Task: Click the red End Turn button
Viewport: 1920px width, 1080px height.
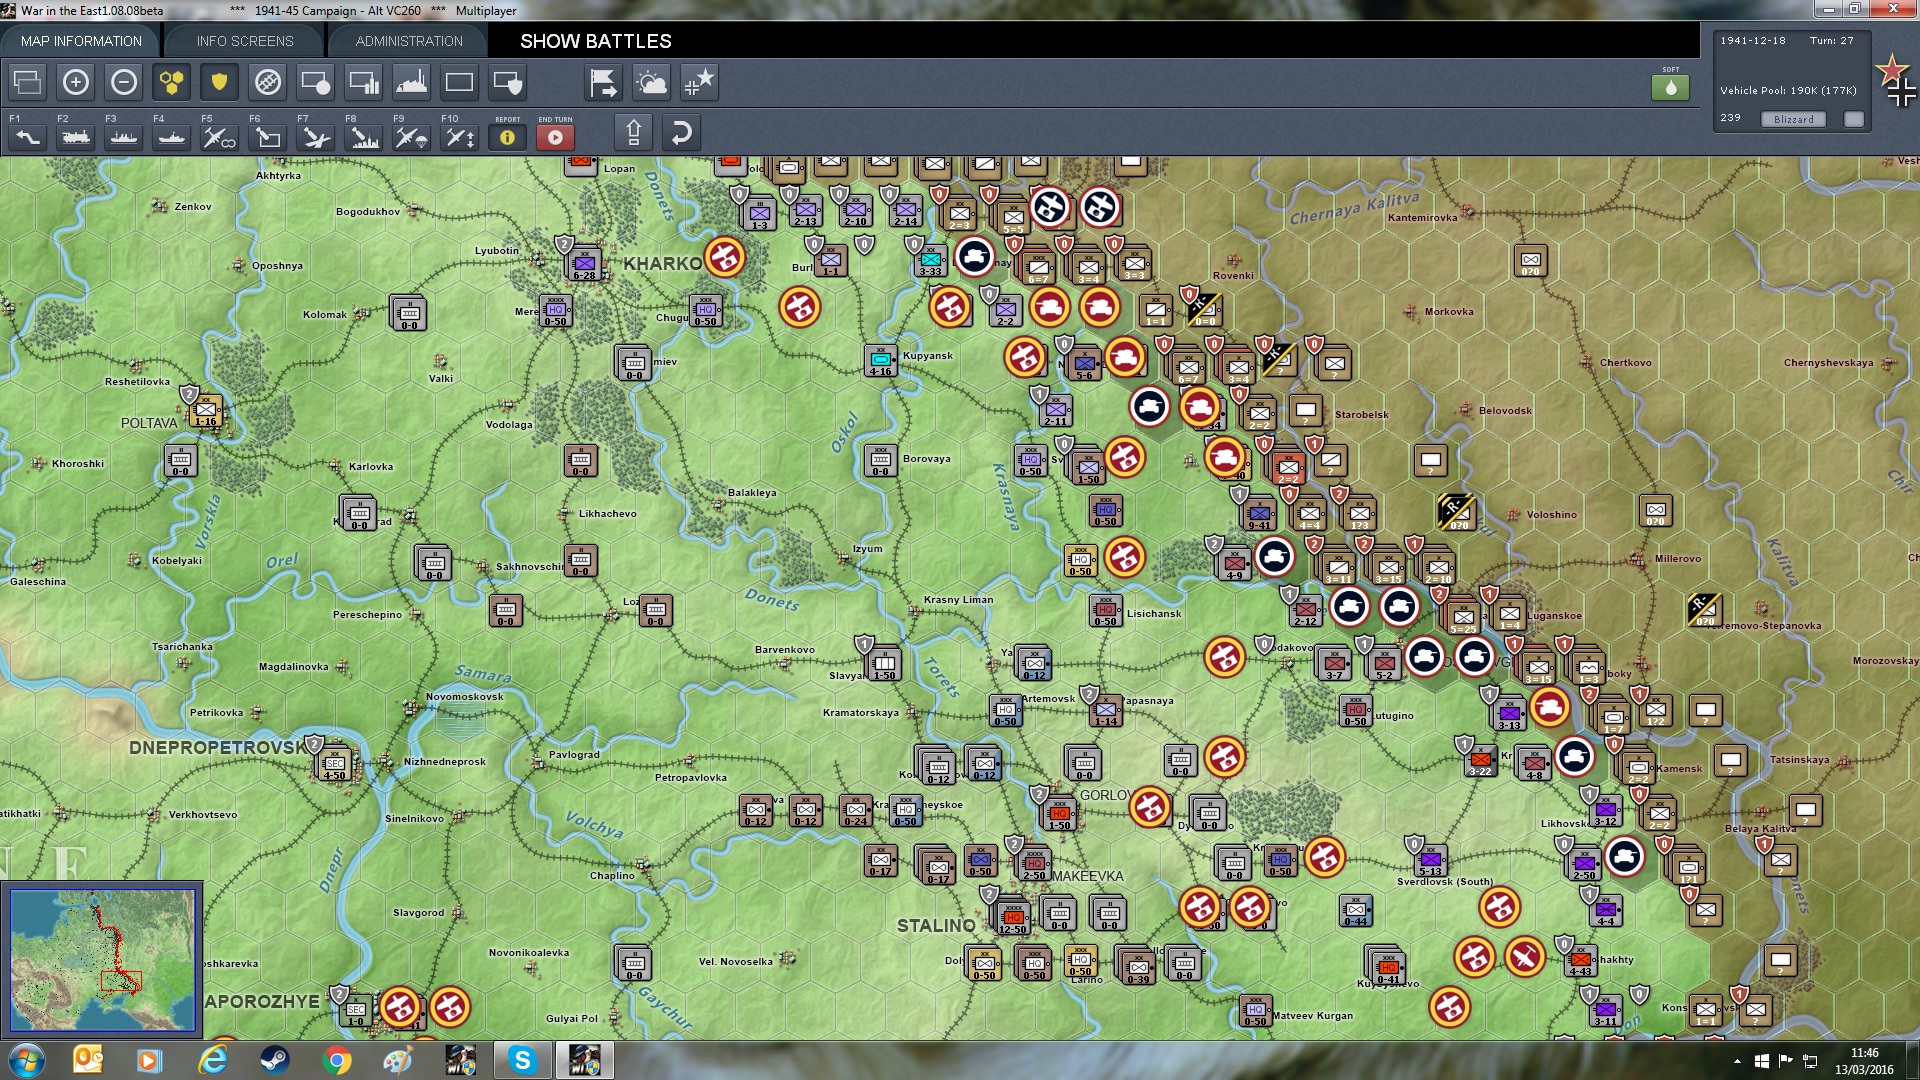Action: point(555,137)
